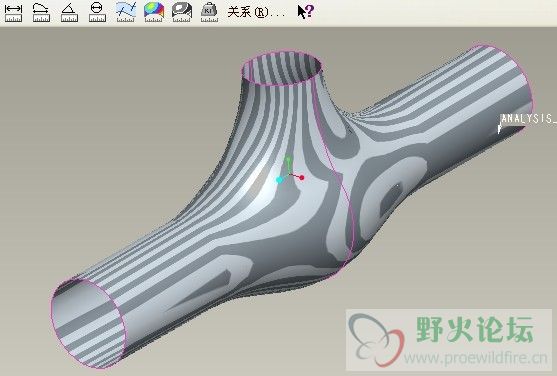Viewport: 557px width, 376px height.
Task: Open the shaded curvature analysis tool
Action: point(154,12)
